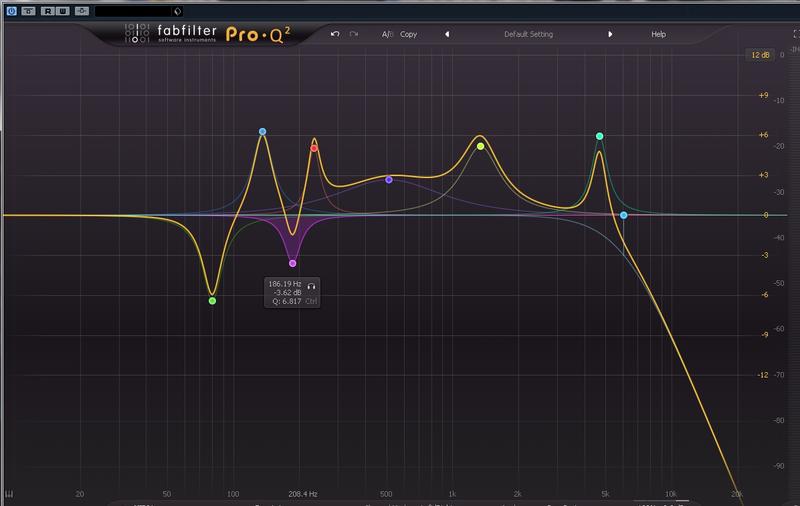Click the 500 frequency axis label
Viewport: 800px width, 506px height.
(x=386, y=494)
